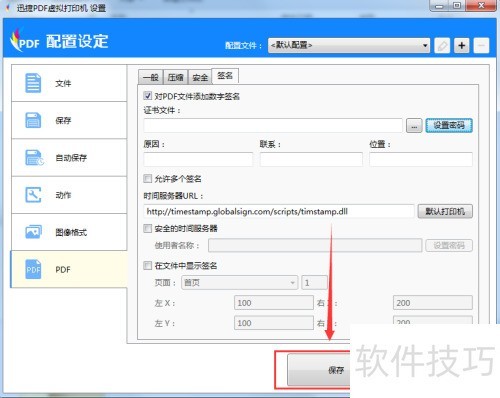Click the 左 Y field showing 100

point(274,323)
